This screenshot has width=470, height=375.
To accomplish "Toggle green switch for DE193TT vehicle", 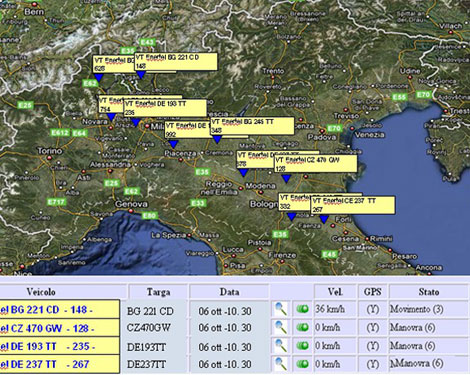I will [x=302, y=346].
